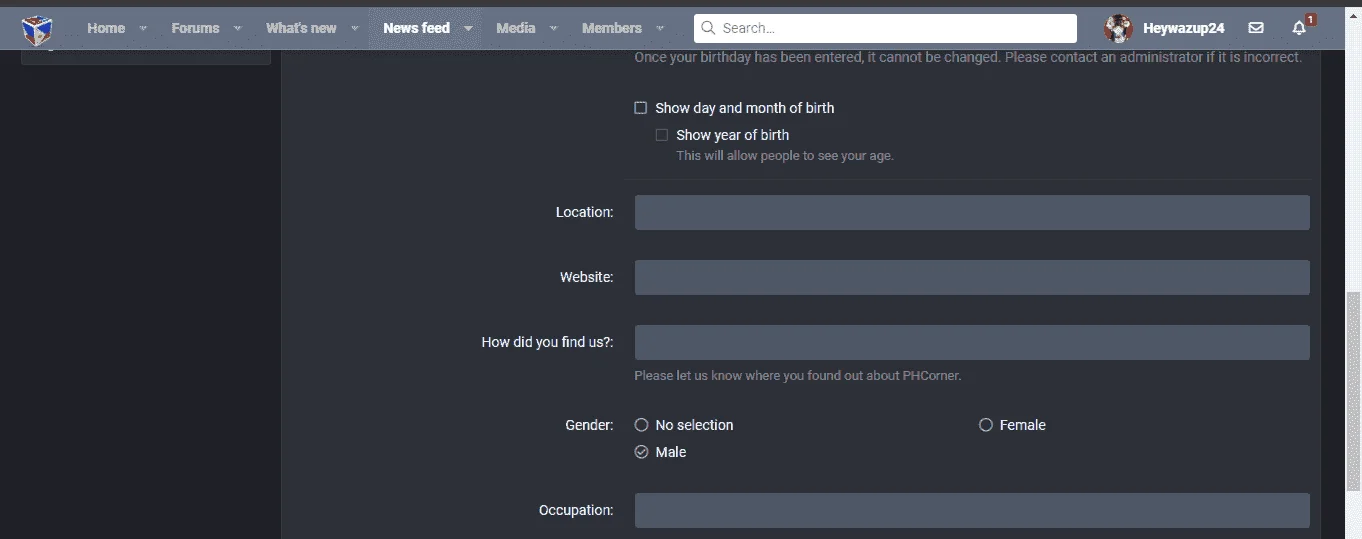Open the alerts bell icon

(1299, 28)
